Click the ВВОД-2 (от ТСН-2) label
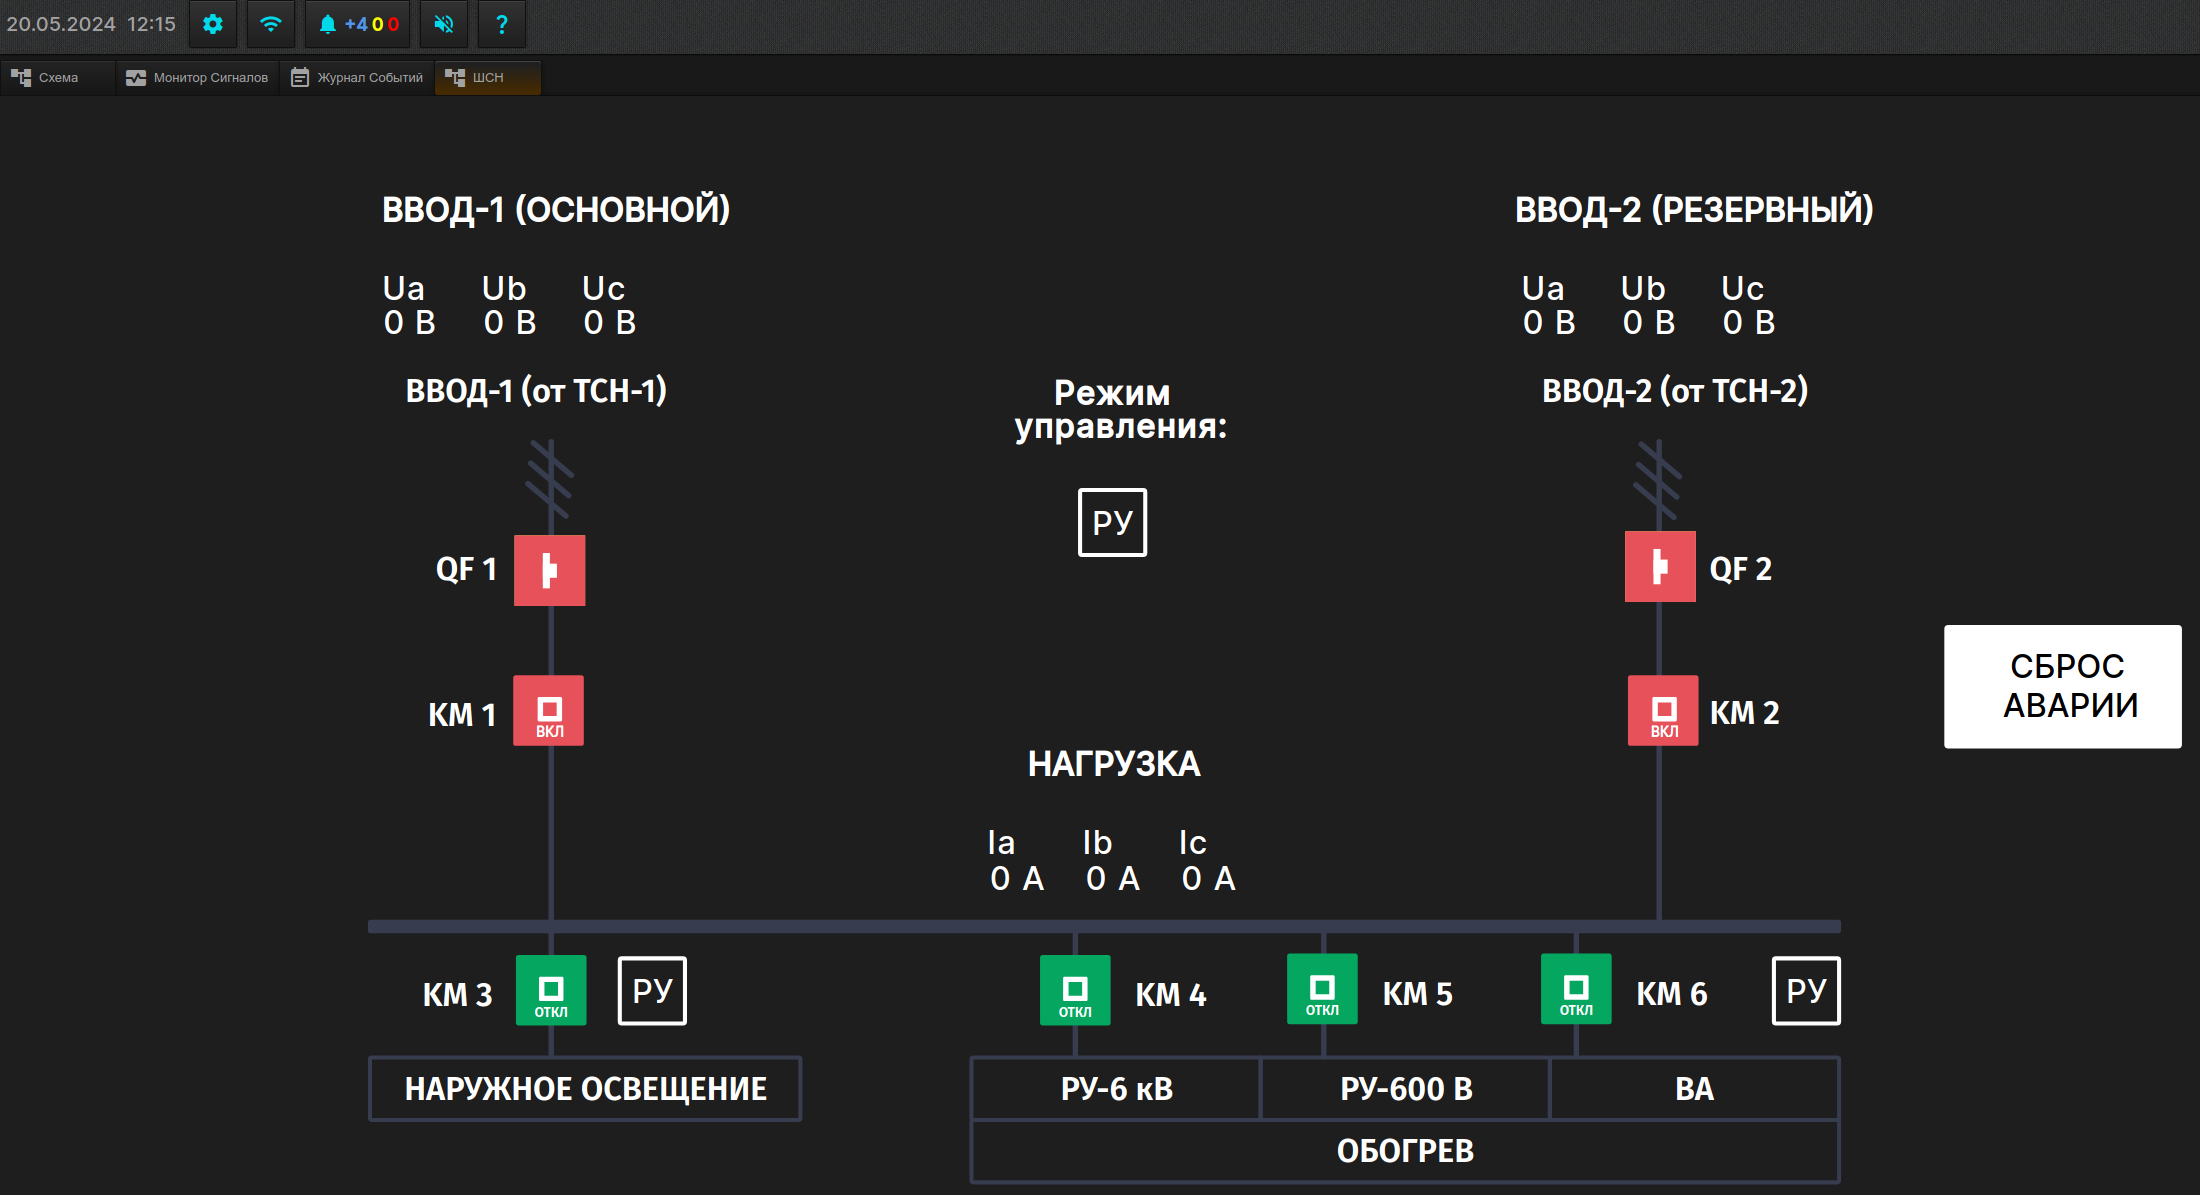The image size is (2200, 1195). (x=1675, y=391)
